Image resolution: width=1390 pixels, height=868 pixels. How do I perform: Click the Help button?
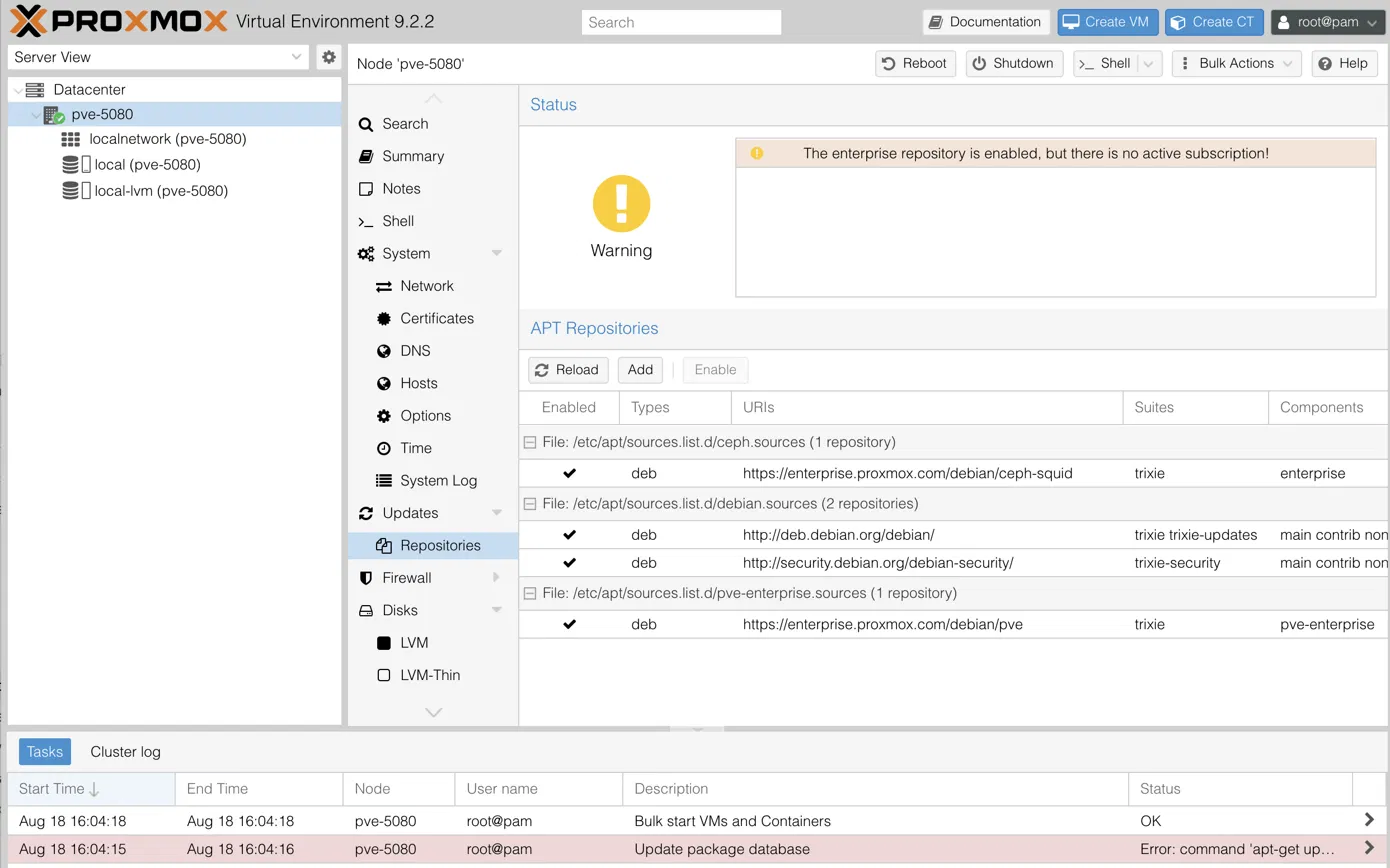point(1345,63)
